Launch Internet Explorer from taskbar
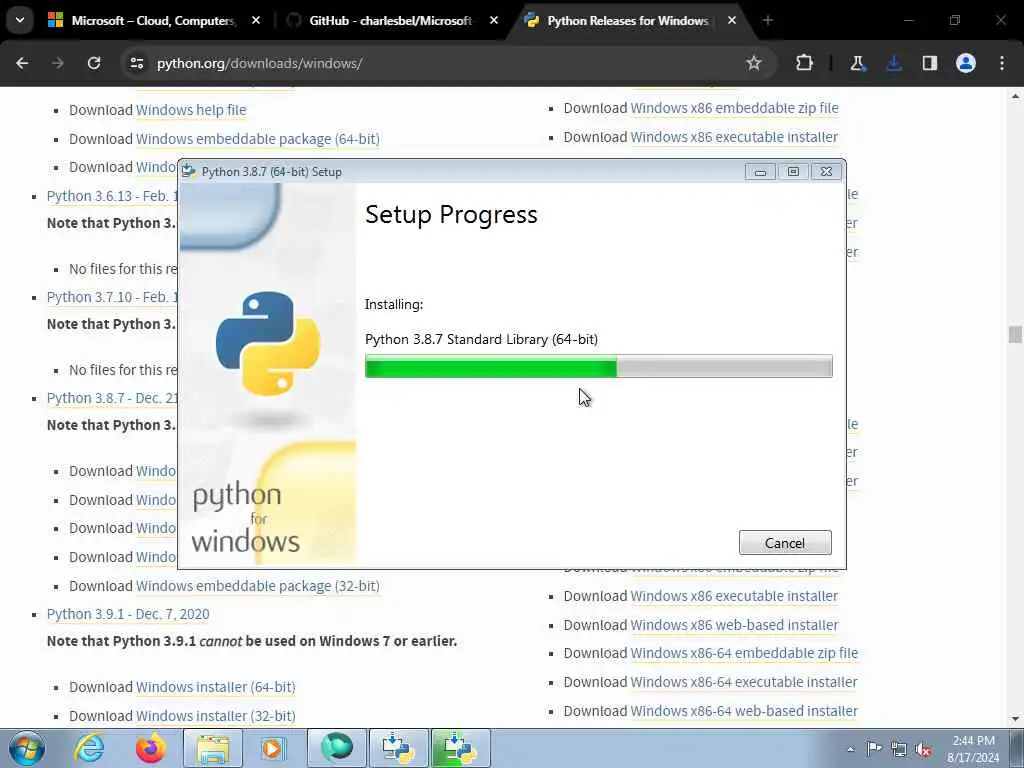This screenshot has width=1024, height=768. tap(89, 748)
